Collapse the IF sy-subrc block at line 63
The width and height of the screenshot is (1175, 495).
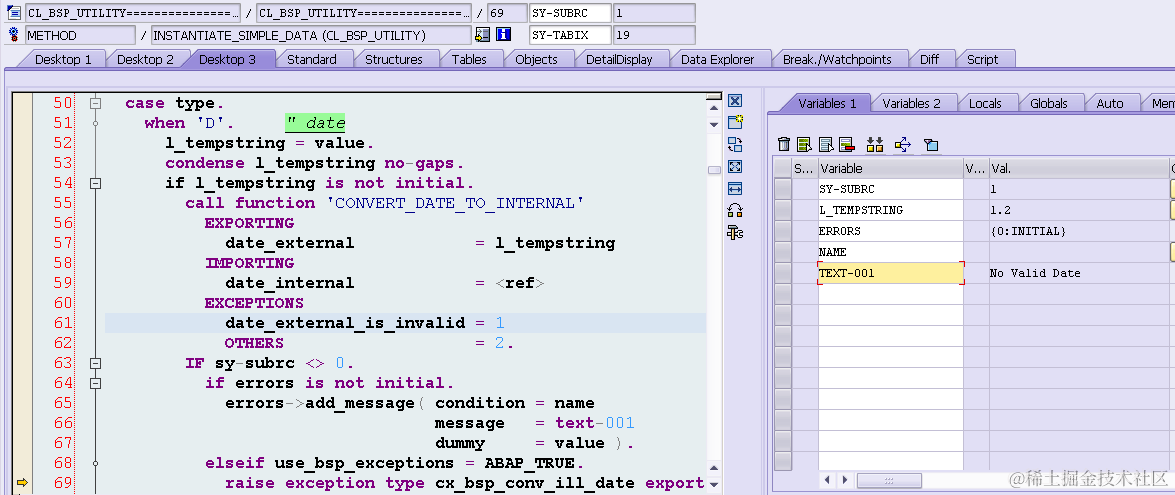[x=95, y=363]
